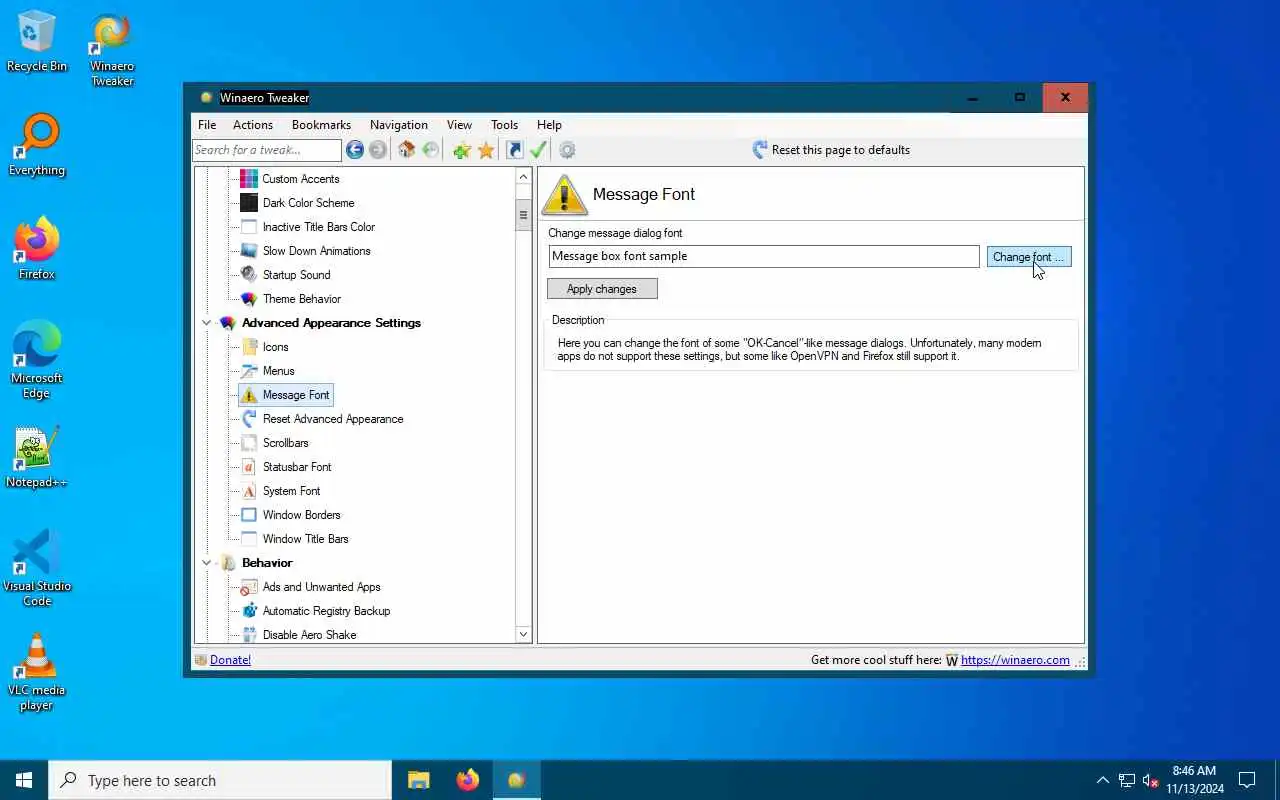Click the taskbar search box
This screenshot has height=800, width=1280.
tap(220, 780)
